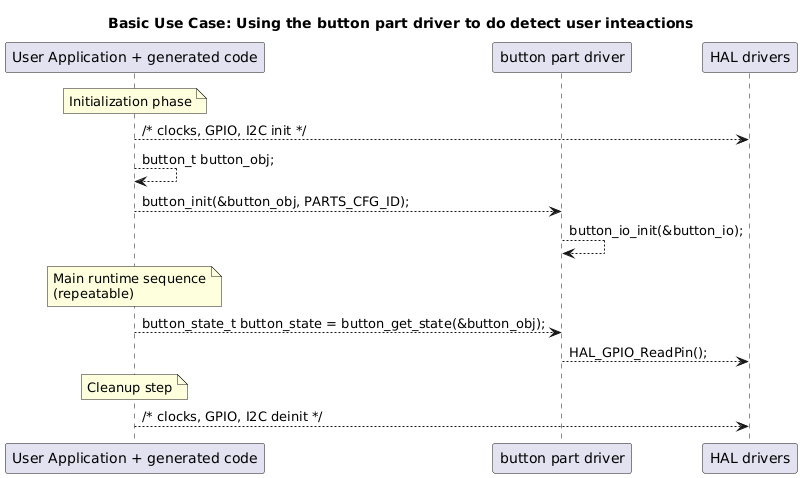Select the bottom 'User Application + generated code' box
This screenshot has height=478, width=802.
[134, 457]
